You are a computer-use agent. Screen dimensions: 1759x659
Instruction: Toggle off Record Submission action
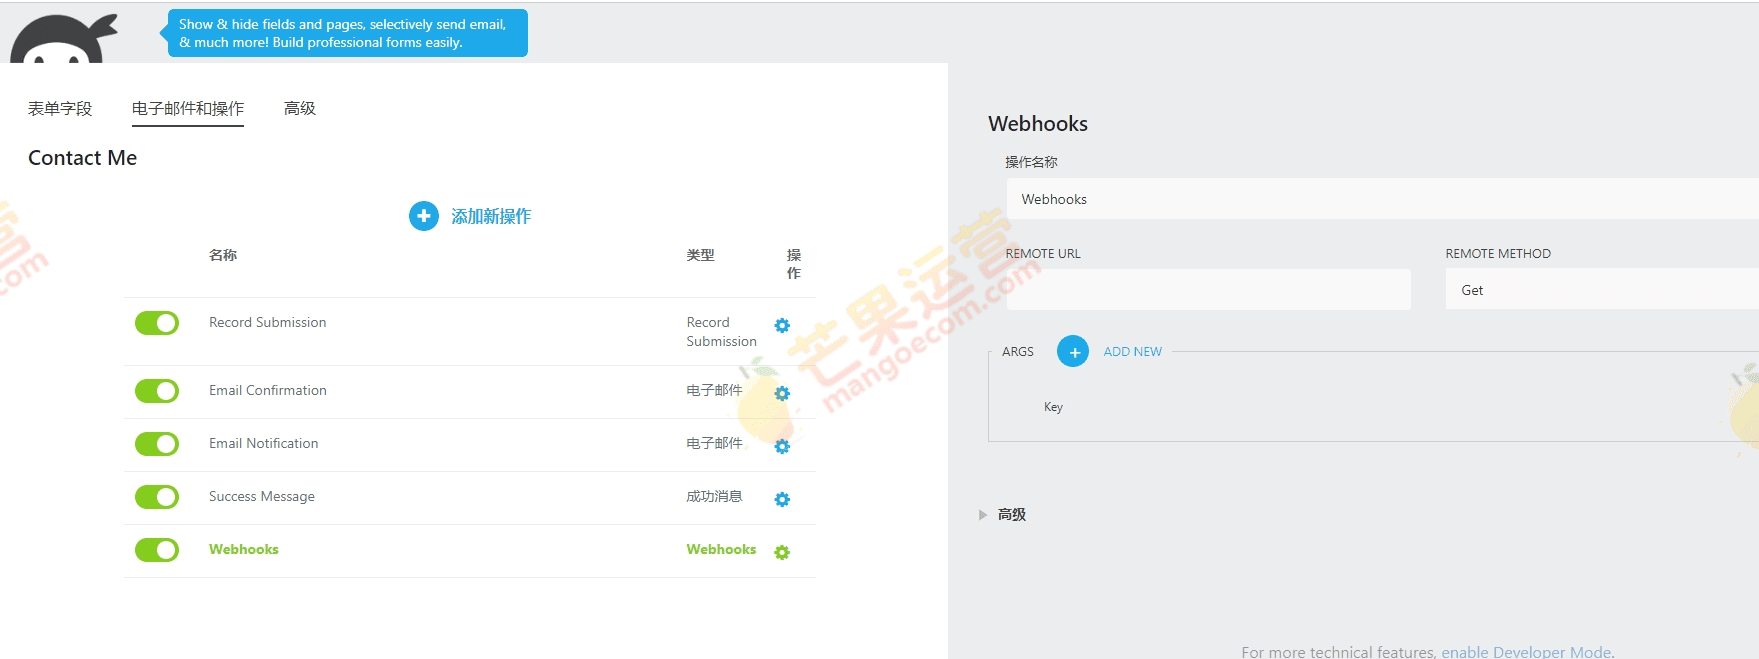point(157,323)
